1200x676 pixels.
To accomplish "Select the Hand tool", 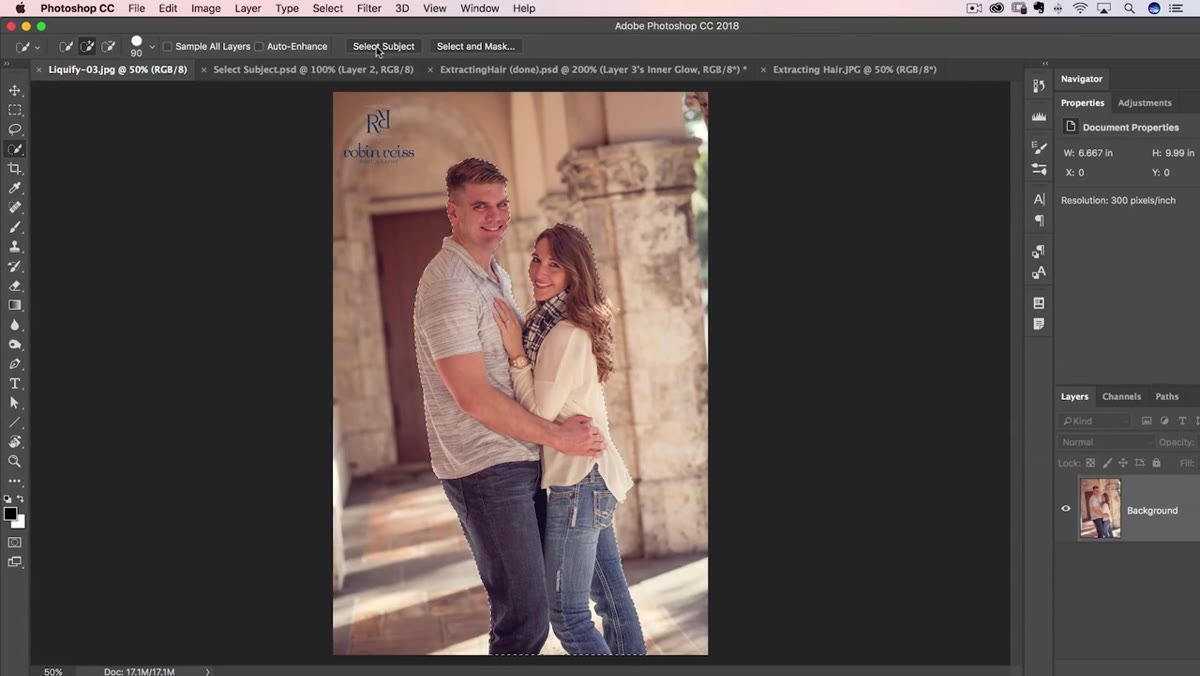I will click(15, 442).
